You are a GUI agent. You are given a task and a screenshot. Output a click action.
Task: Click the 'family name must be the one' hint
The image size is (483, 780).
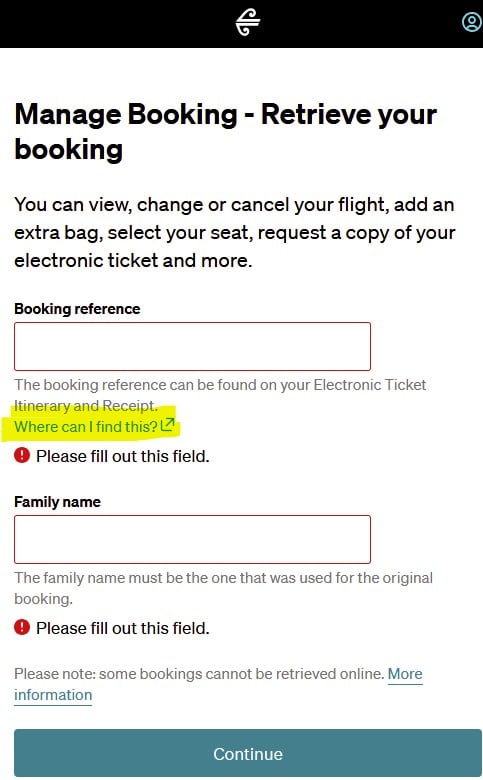point(223,588)
